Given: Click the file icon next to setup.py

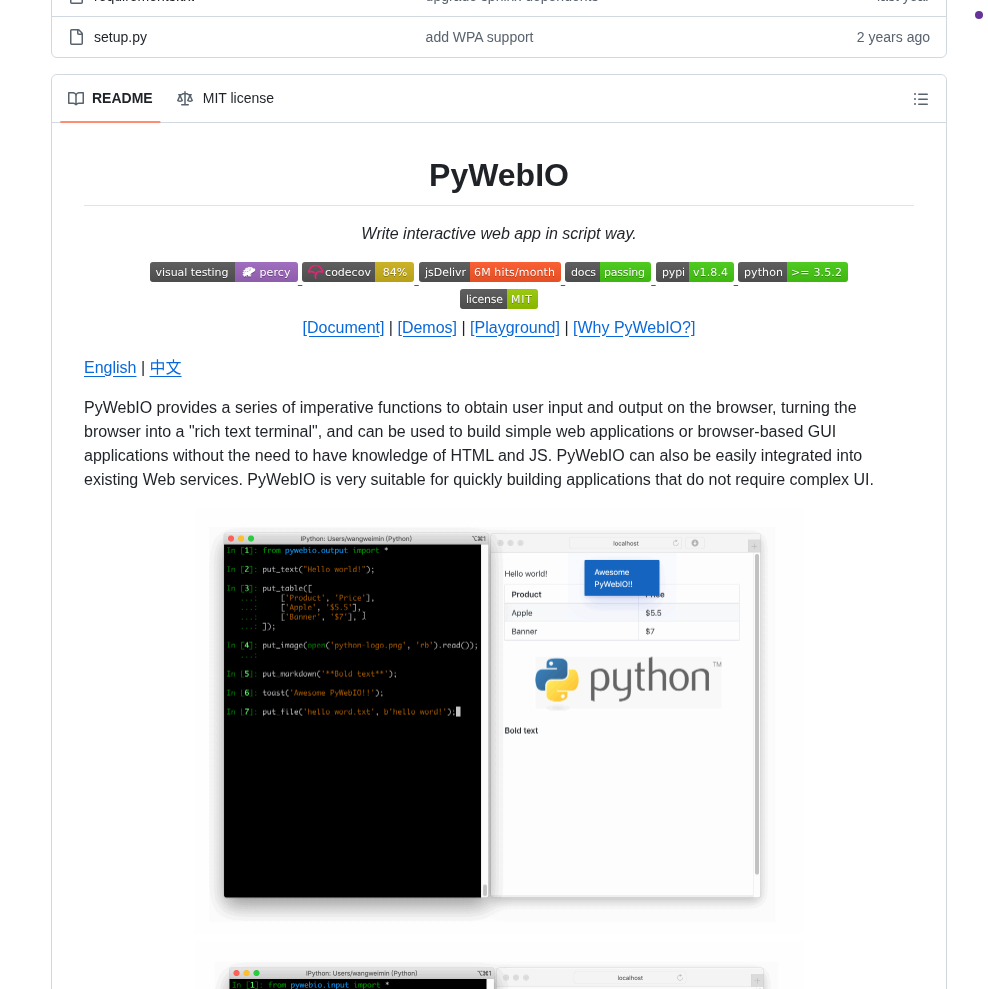Looking at the screenshot, I should tap(76, 37).
